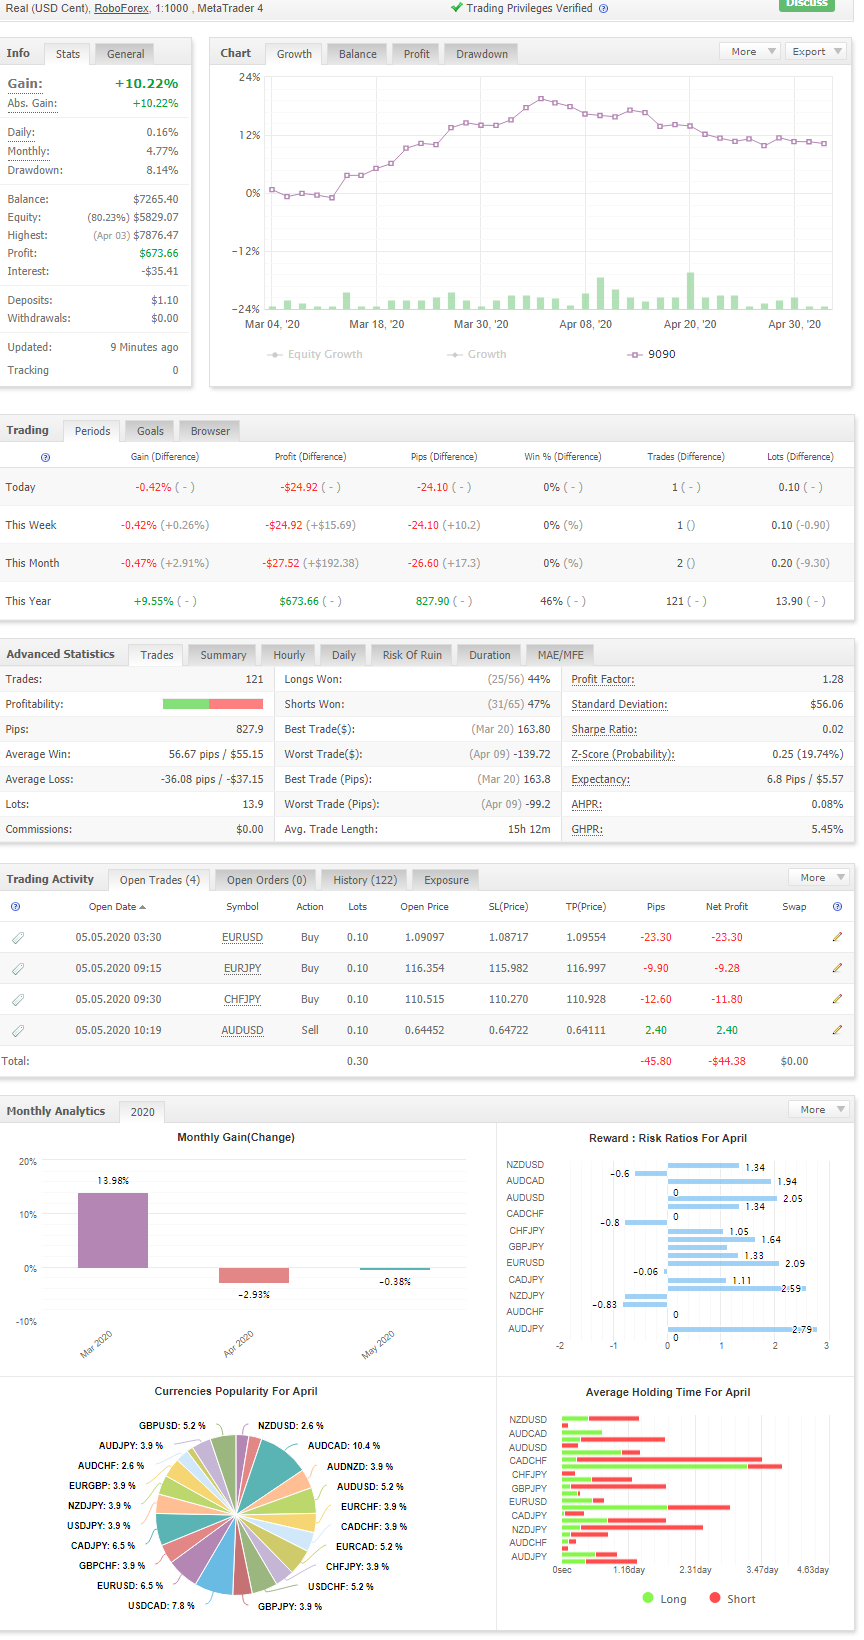Sort trades by Open Date column header

[x=117, y=907]
